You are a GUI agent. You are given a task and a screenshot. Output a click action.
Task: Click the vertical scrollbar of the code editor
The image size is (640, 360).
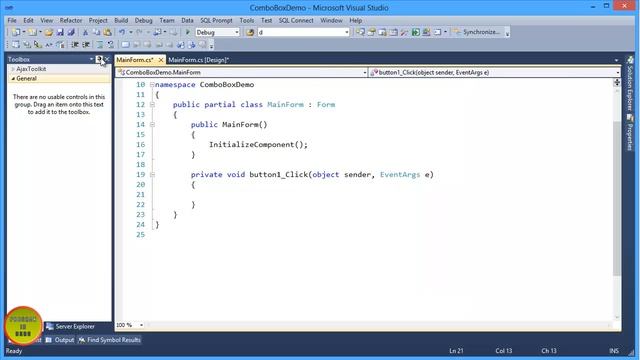point(617,198)
